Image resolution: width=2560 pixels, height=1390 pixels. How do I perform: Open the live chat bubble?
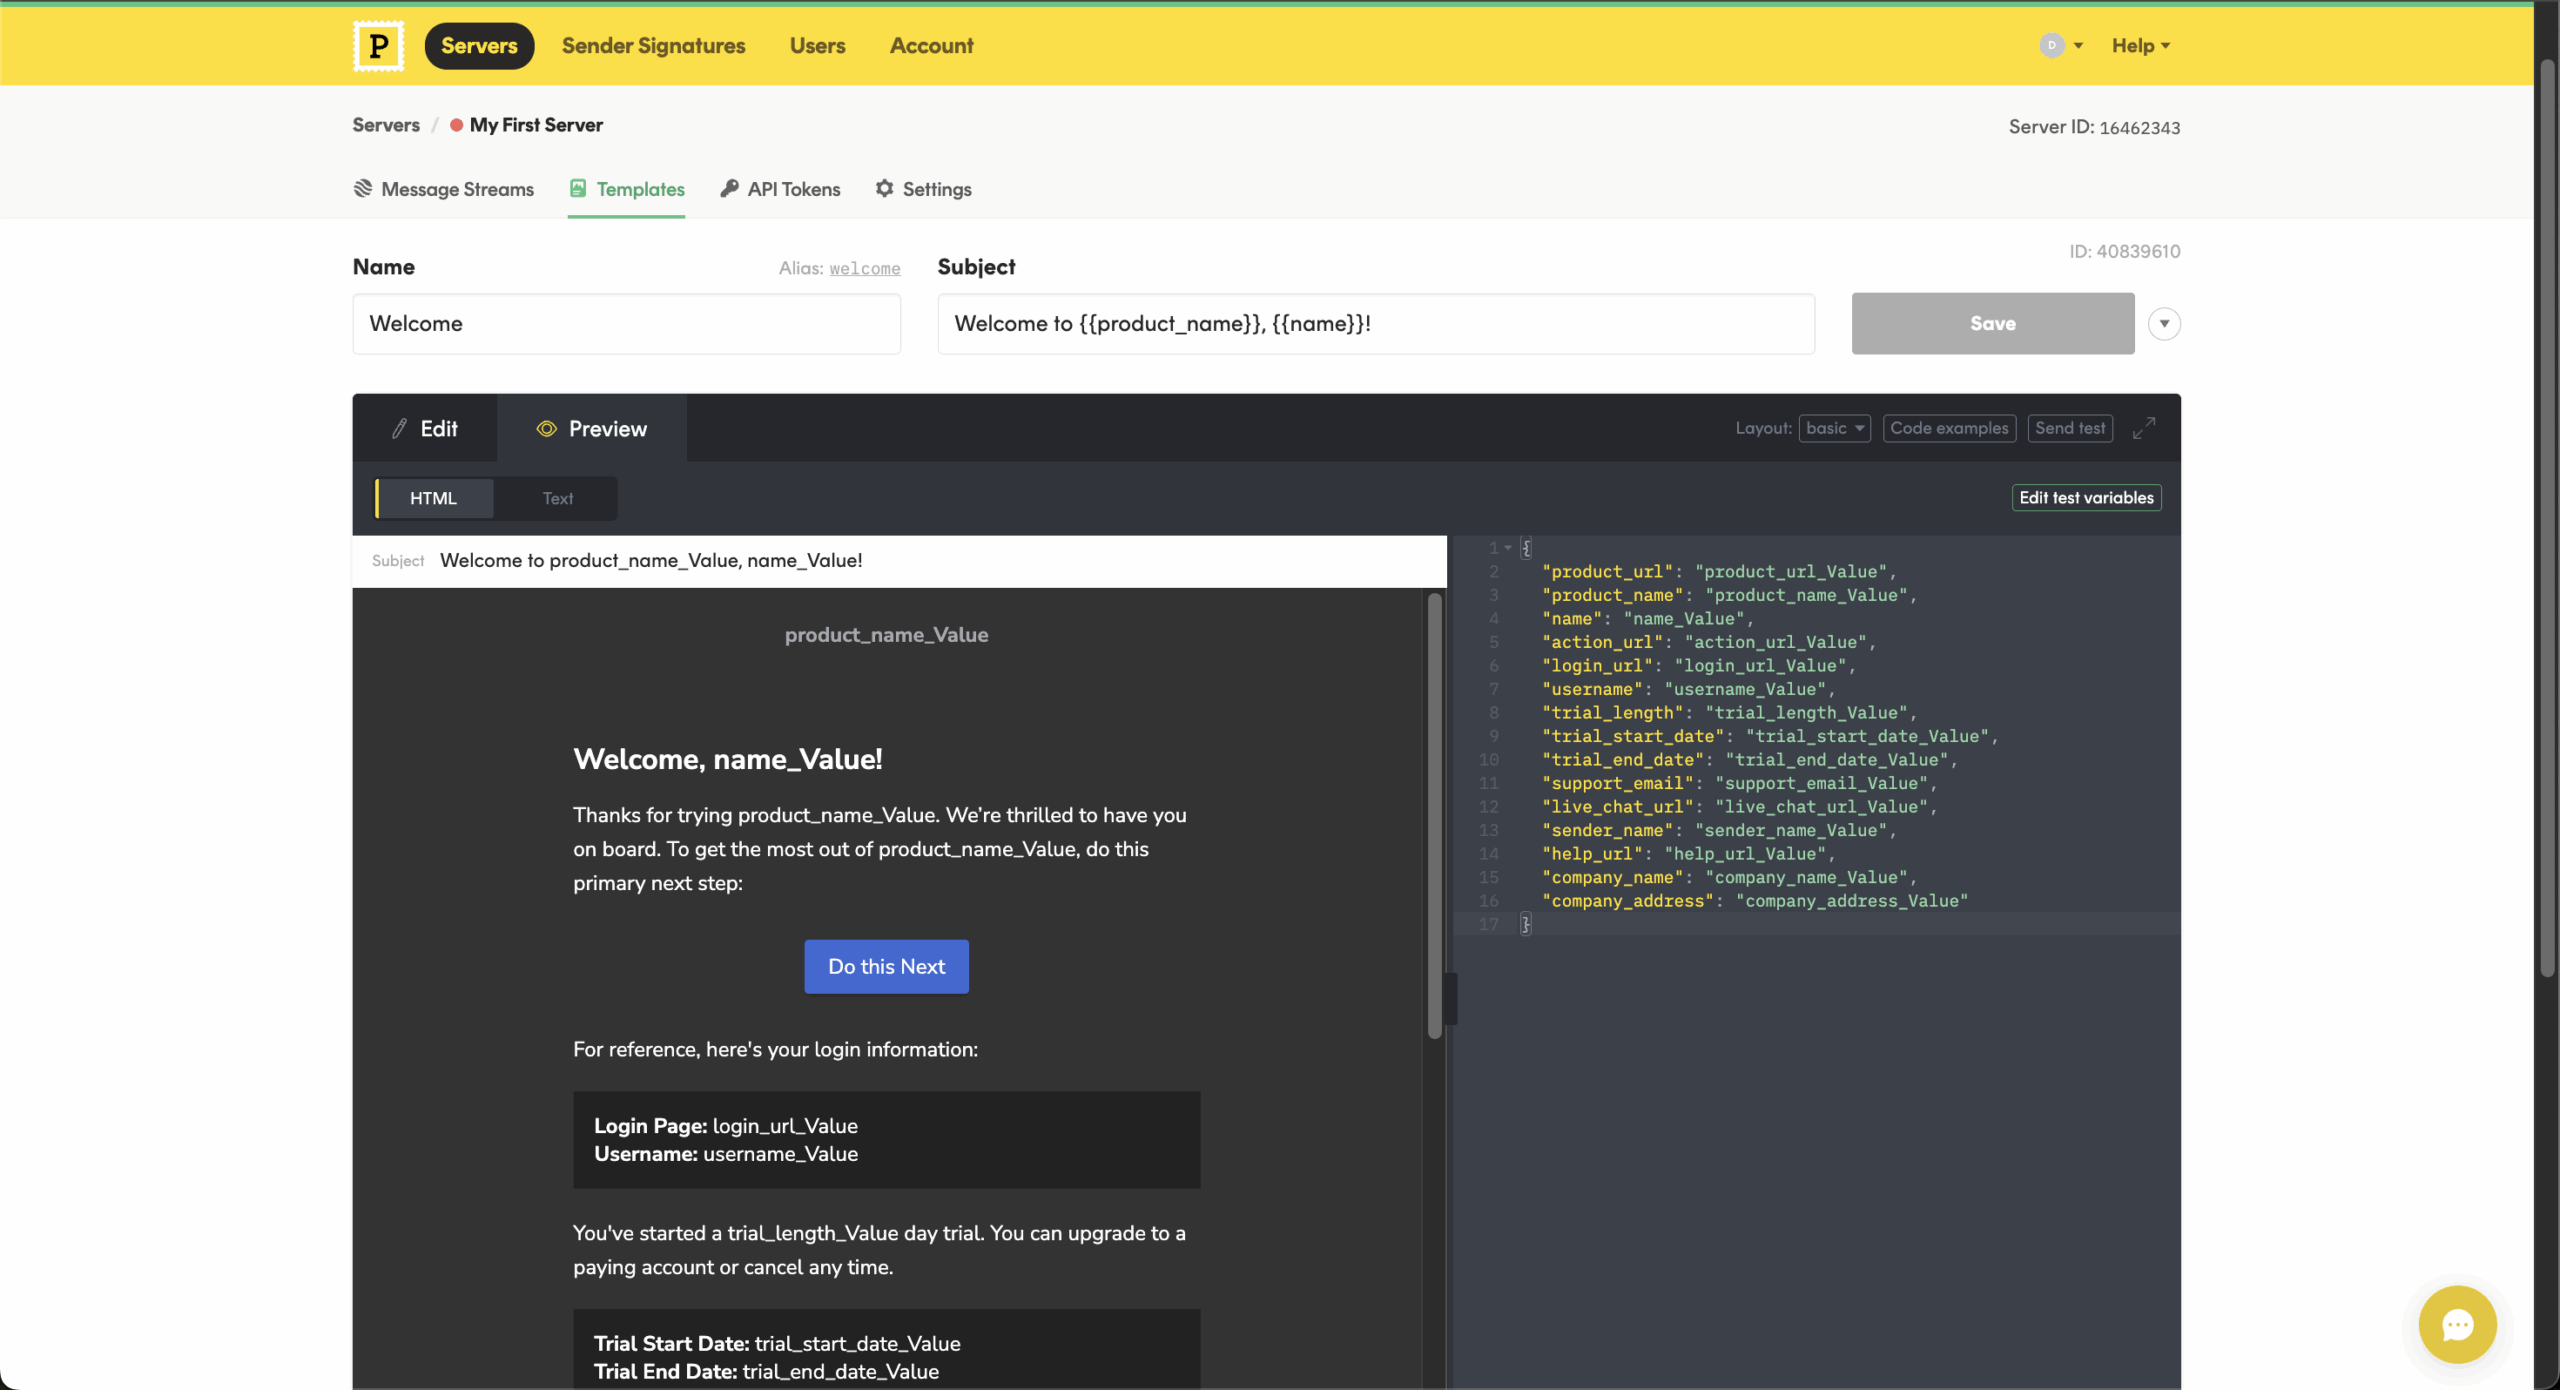point(2457,1324)
